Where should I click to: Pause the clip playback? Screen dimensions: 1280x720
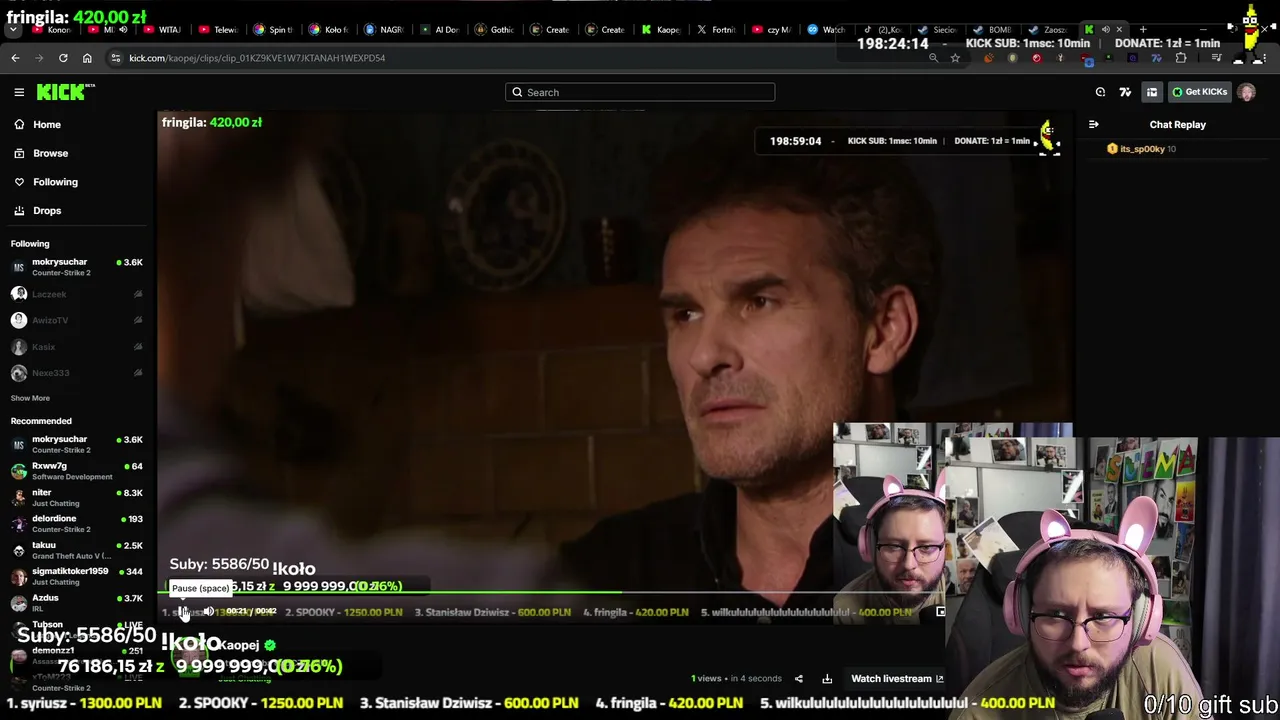click(183, 611)
